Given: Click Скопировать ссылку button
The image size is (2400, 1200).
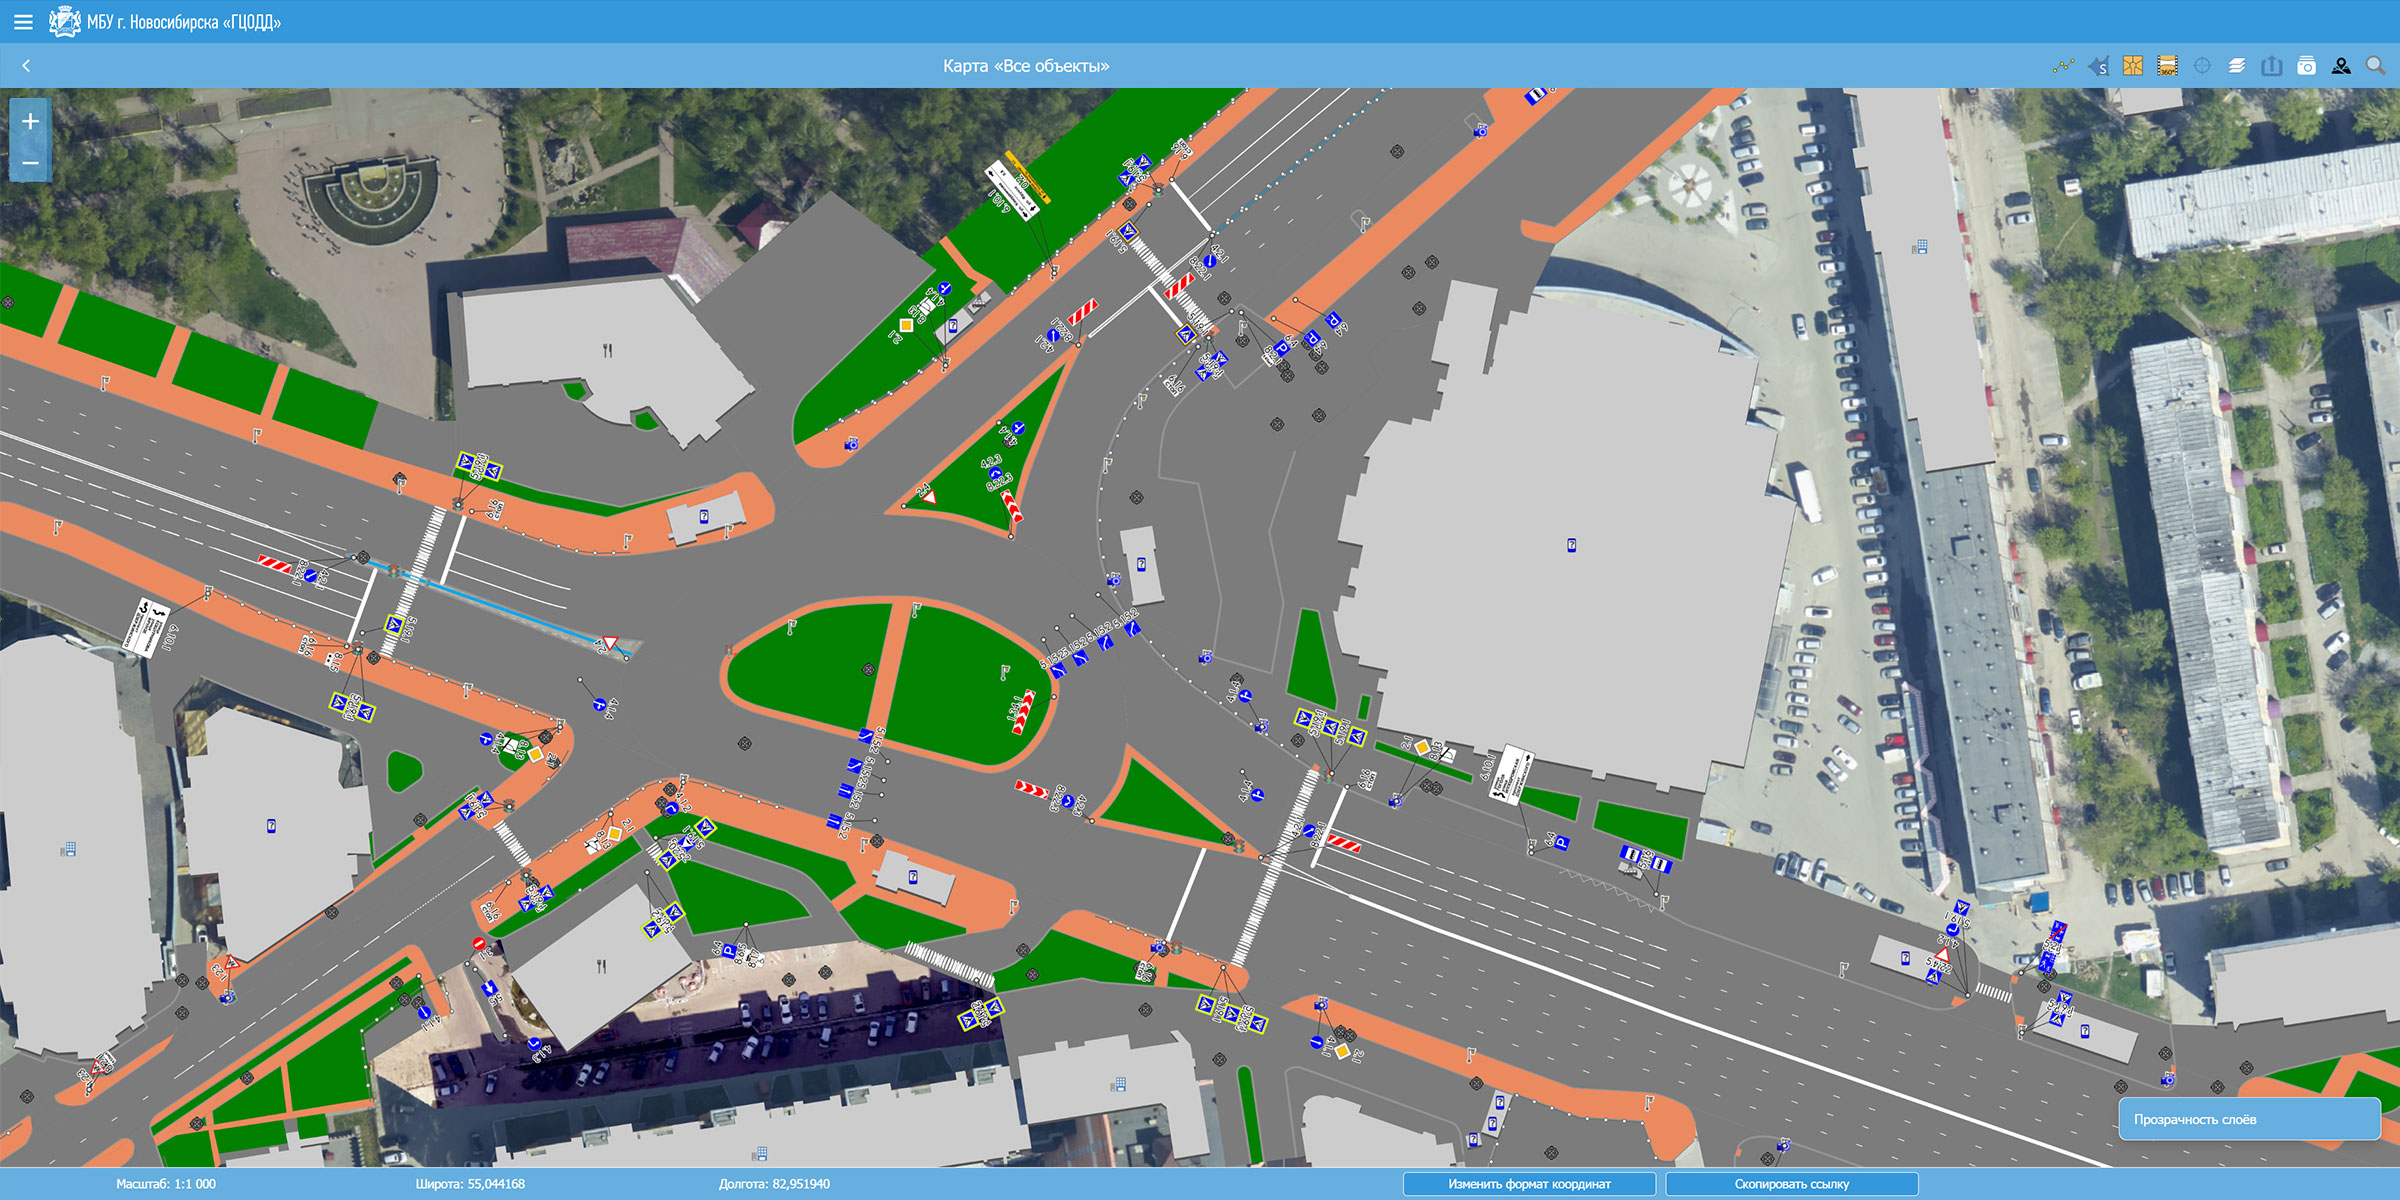Looking at the screenshot, I should (1791, 1184).
